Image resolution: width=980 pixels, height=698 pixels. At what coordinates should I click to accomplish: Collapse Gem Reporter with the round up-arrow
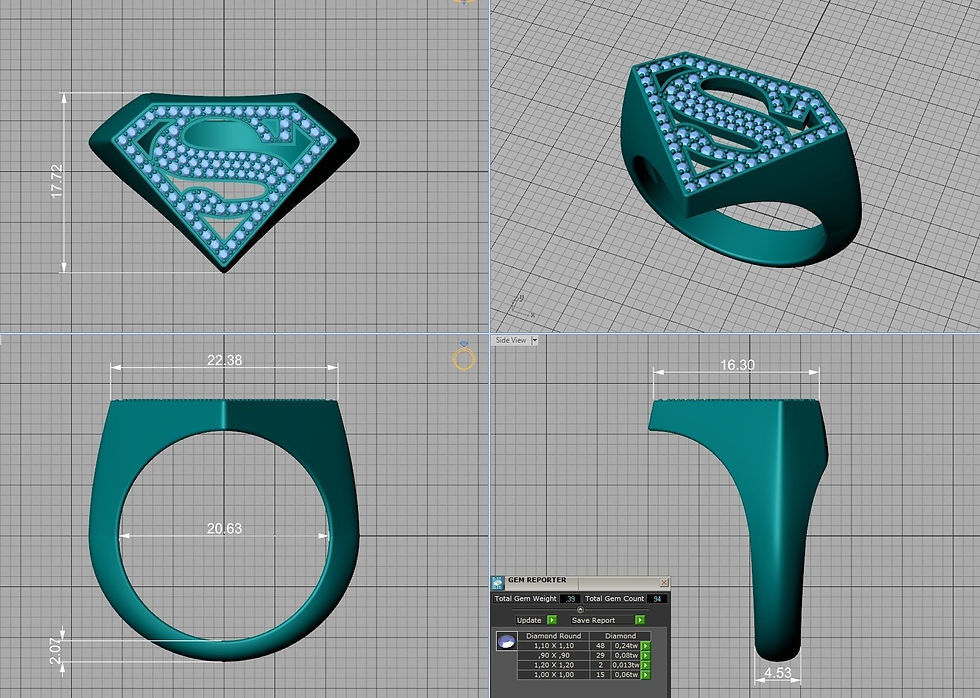coord(580,609)
